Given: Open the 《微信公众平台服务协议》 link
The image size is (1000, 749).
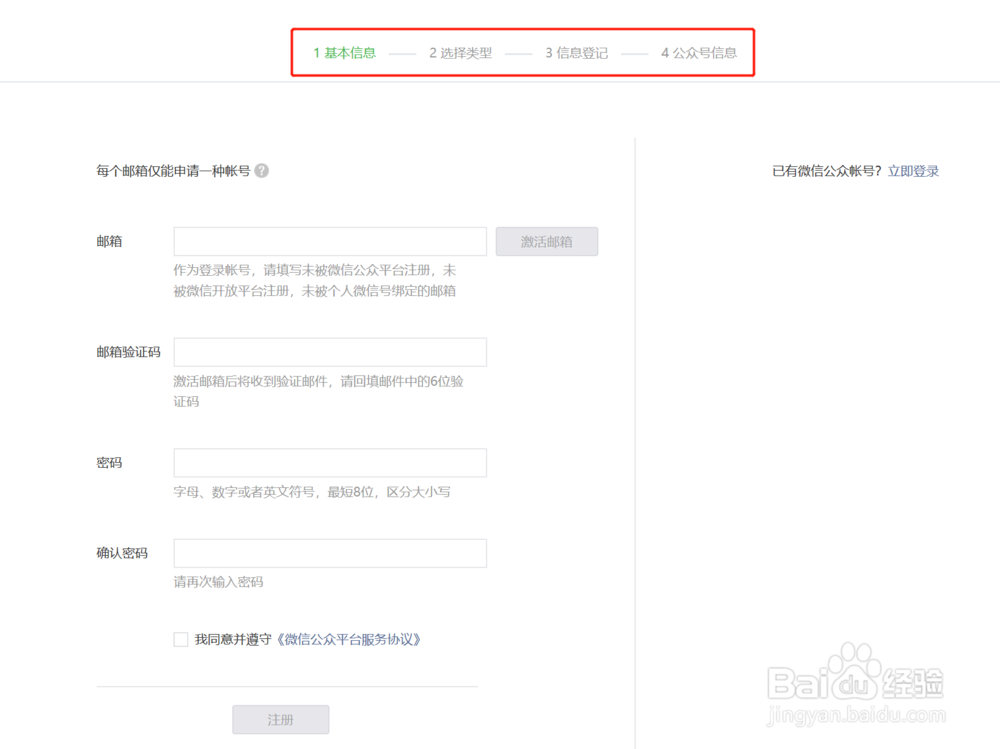Looking at the screenshot, I should (349, 639).
